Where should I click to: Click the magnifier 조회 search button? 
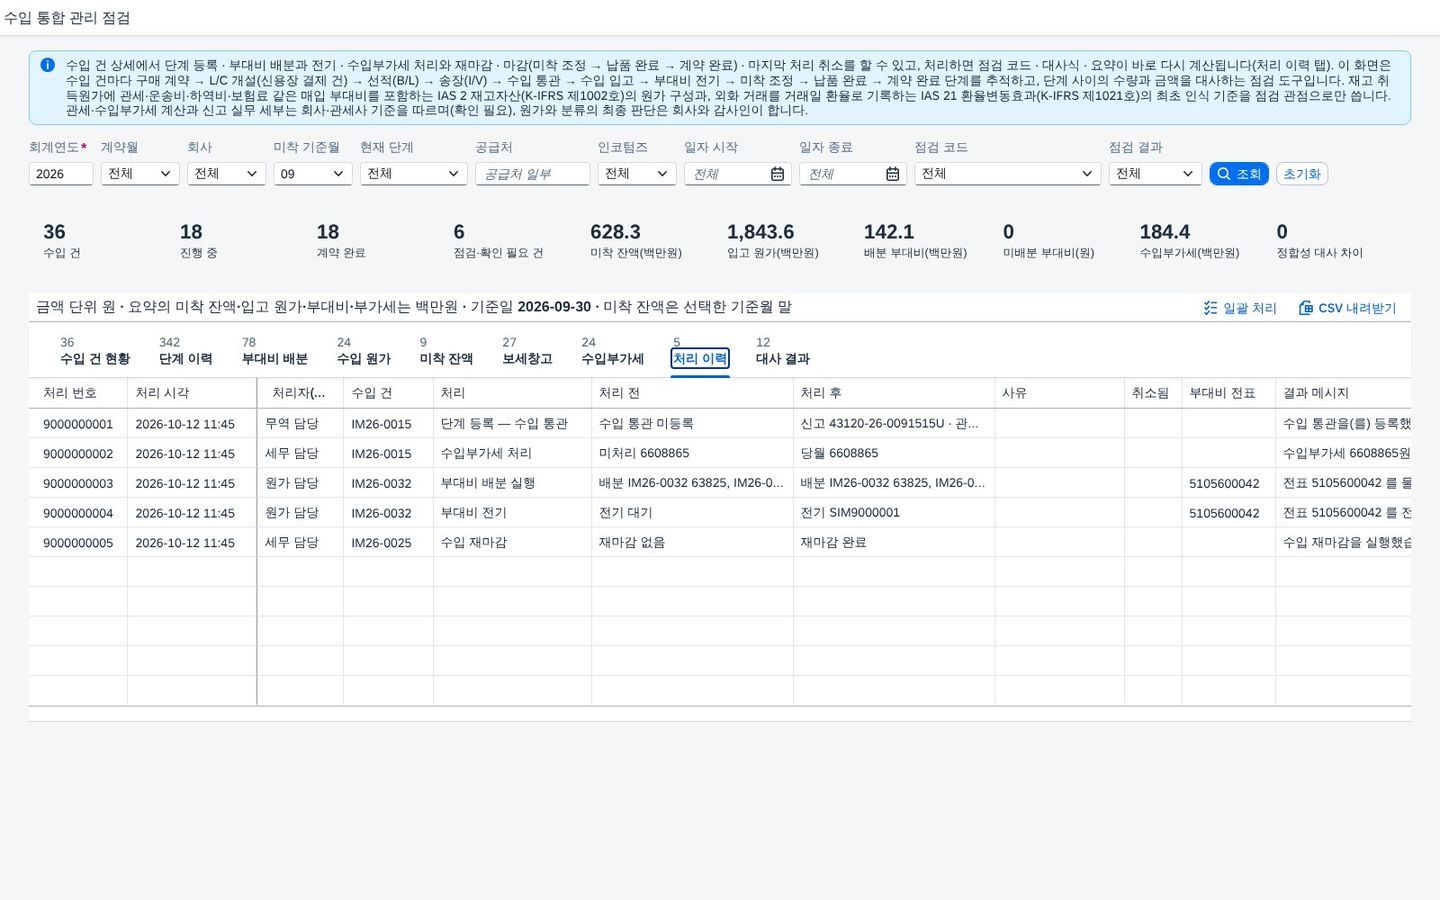[x=1239, y=174]
